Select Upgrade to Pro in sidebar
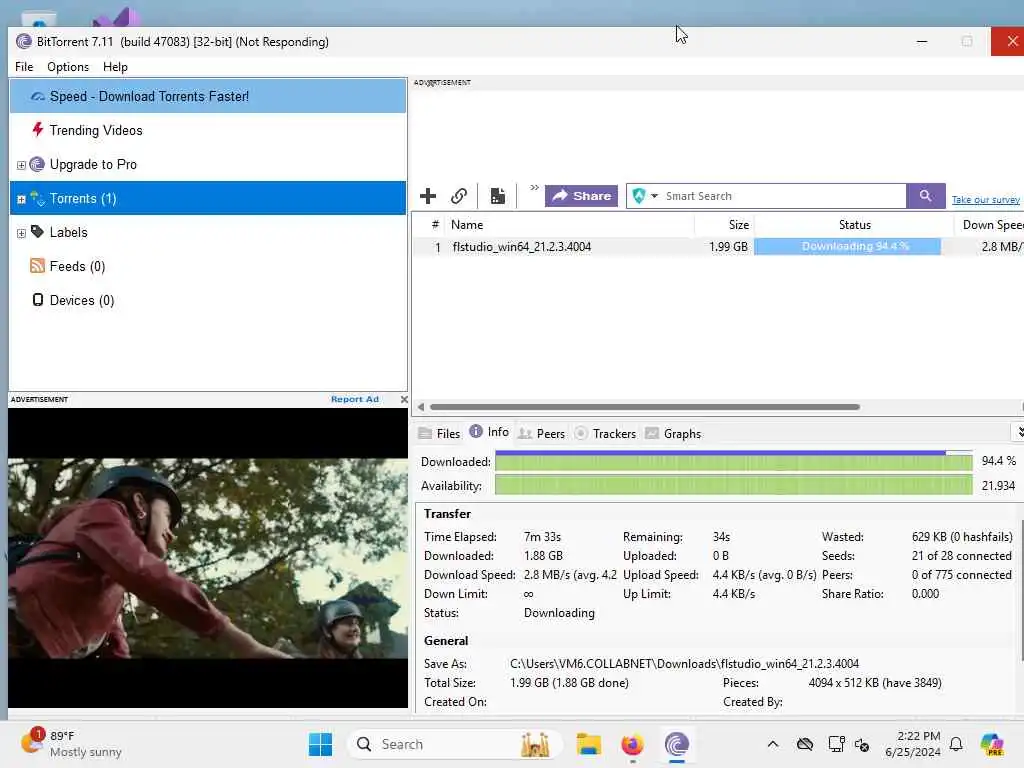This screenshot has height=768, width=1024. tap(208, 164)
